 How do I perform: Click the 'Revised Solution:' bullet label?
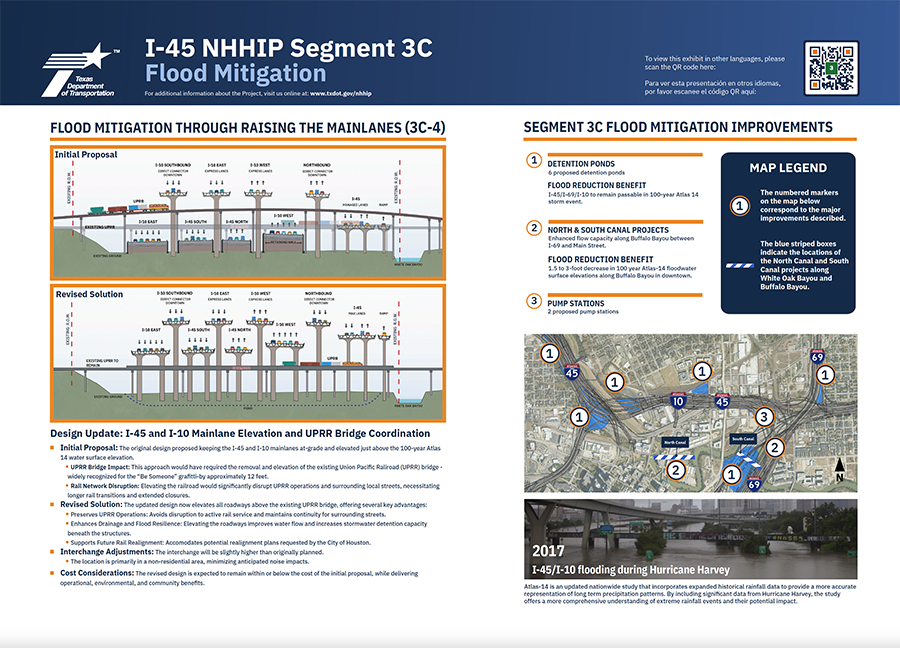91,505
